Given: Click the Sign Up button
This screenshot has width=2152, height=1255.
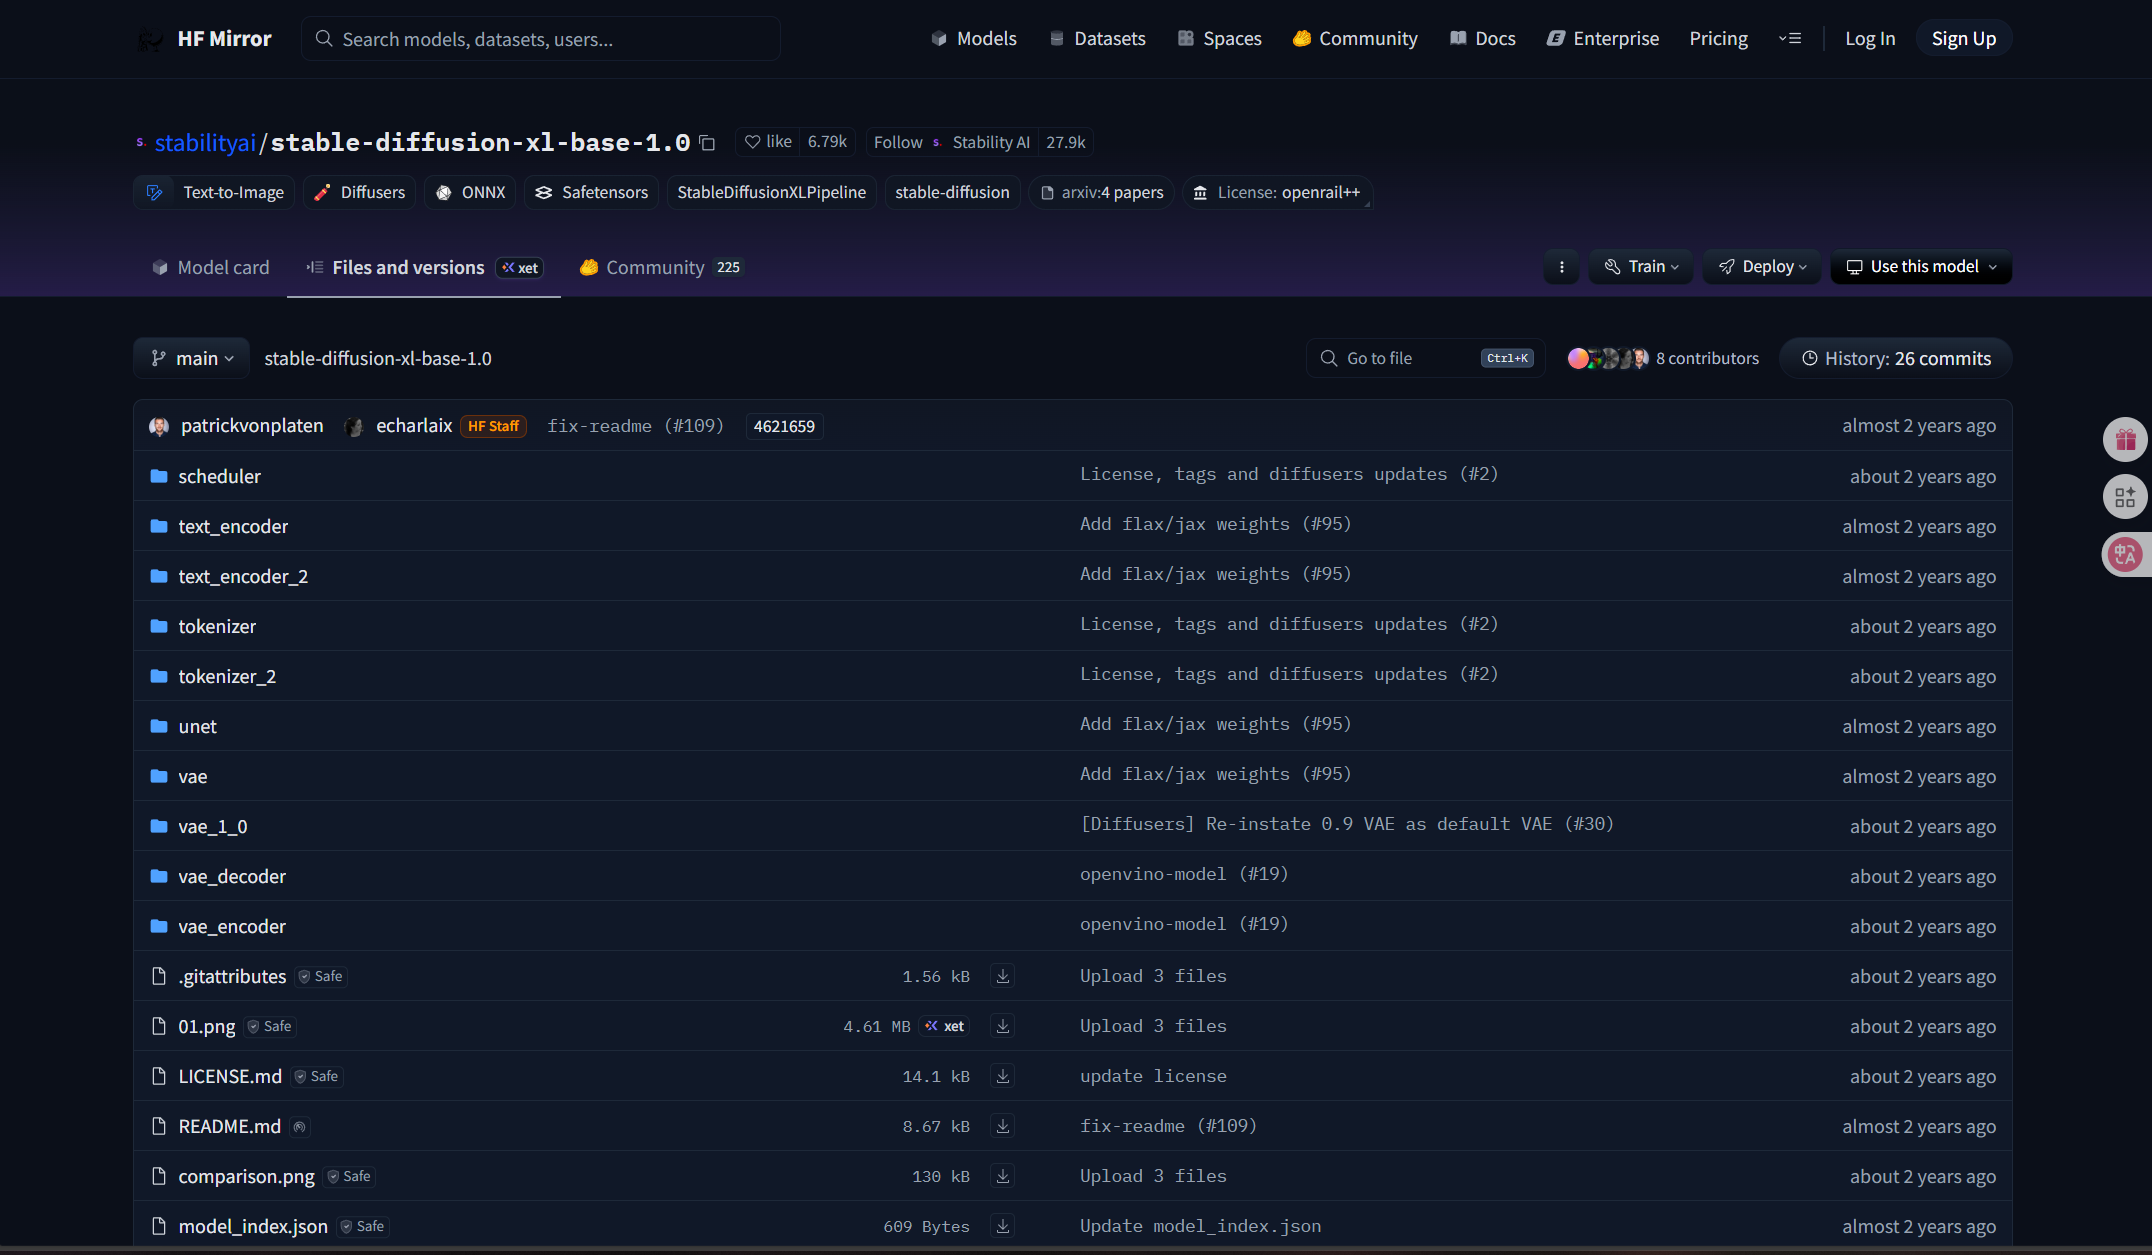Looking at the screenshot, I should click(x=1964, y=39).
